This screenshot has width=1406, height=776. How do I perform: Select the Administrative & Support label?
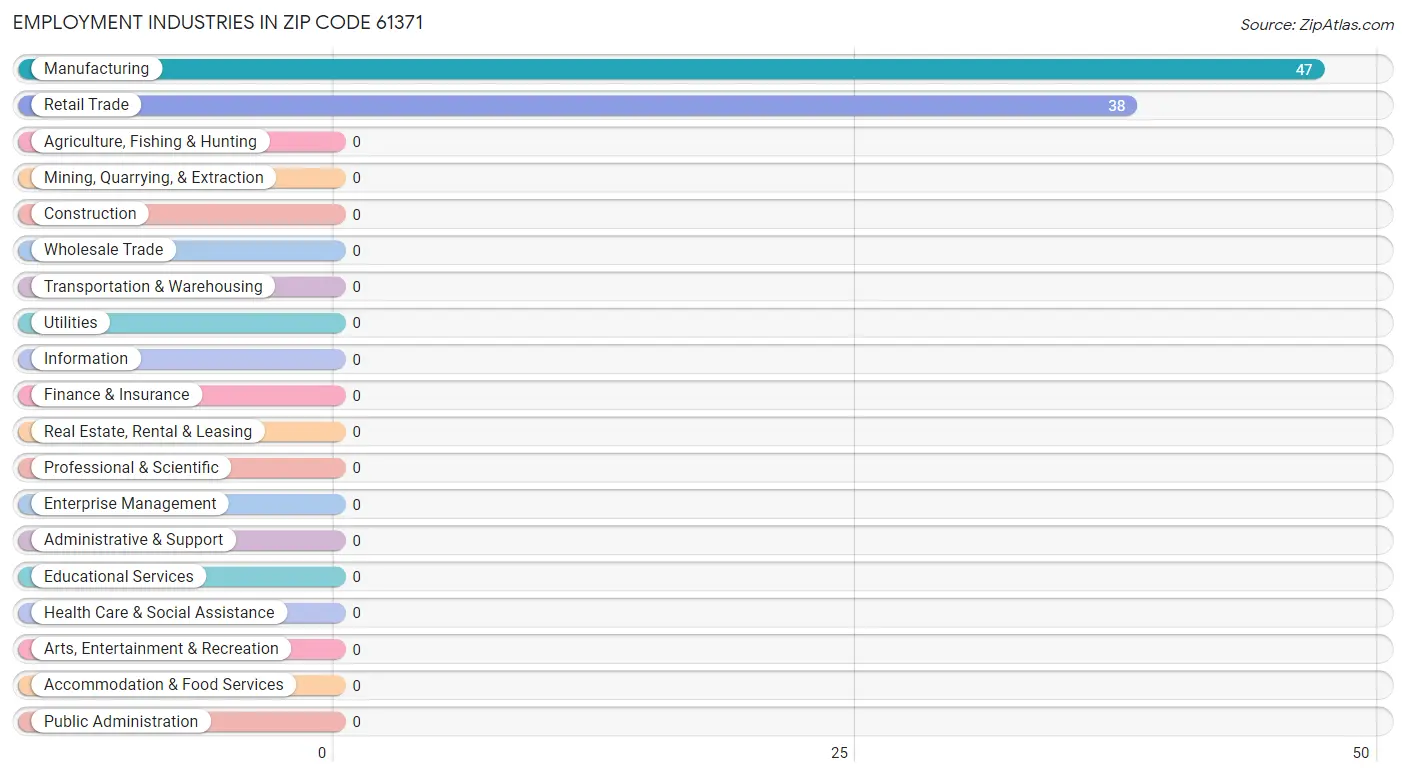134,540
